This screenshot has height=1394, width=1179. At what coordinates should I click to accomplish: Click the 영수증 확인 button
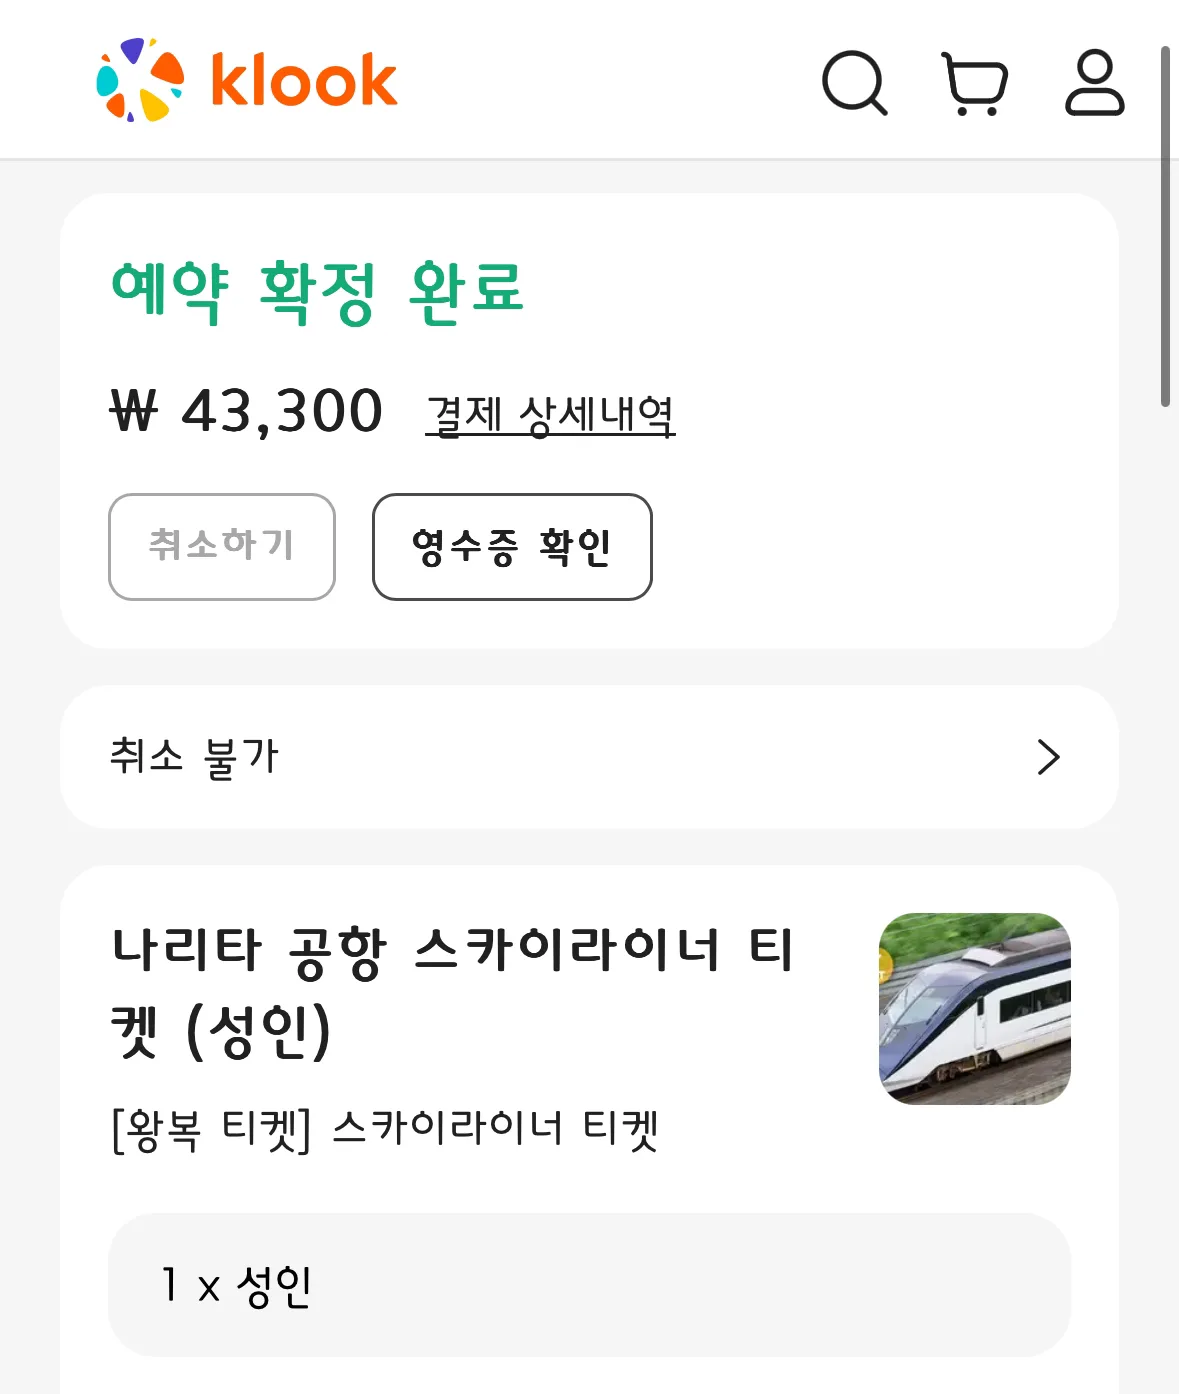tap(512, 547)
